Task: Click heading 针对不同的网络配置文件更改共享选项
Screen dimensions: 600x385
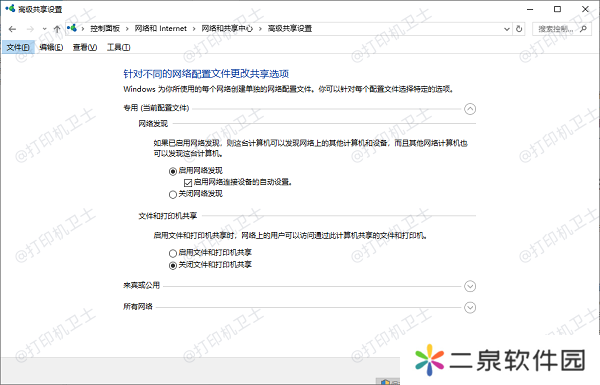Action: 206,73
